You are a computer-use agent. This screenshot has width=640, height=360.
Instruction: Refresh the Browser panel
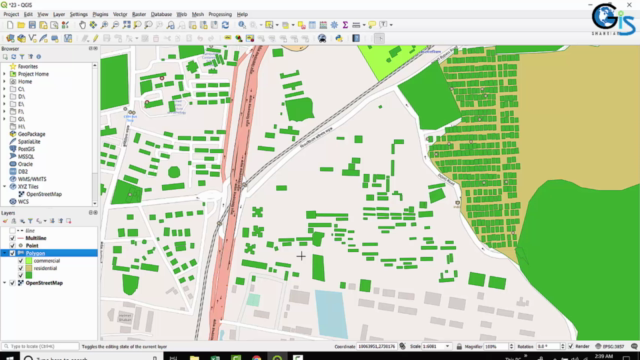point(13,57)
